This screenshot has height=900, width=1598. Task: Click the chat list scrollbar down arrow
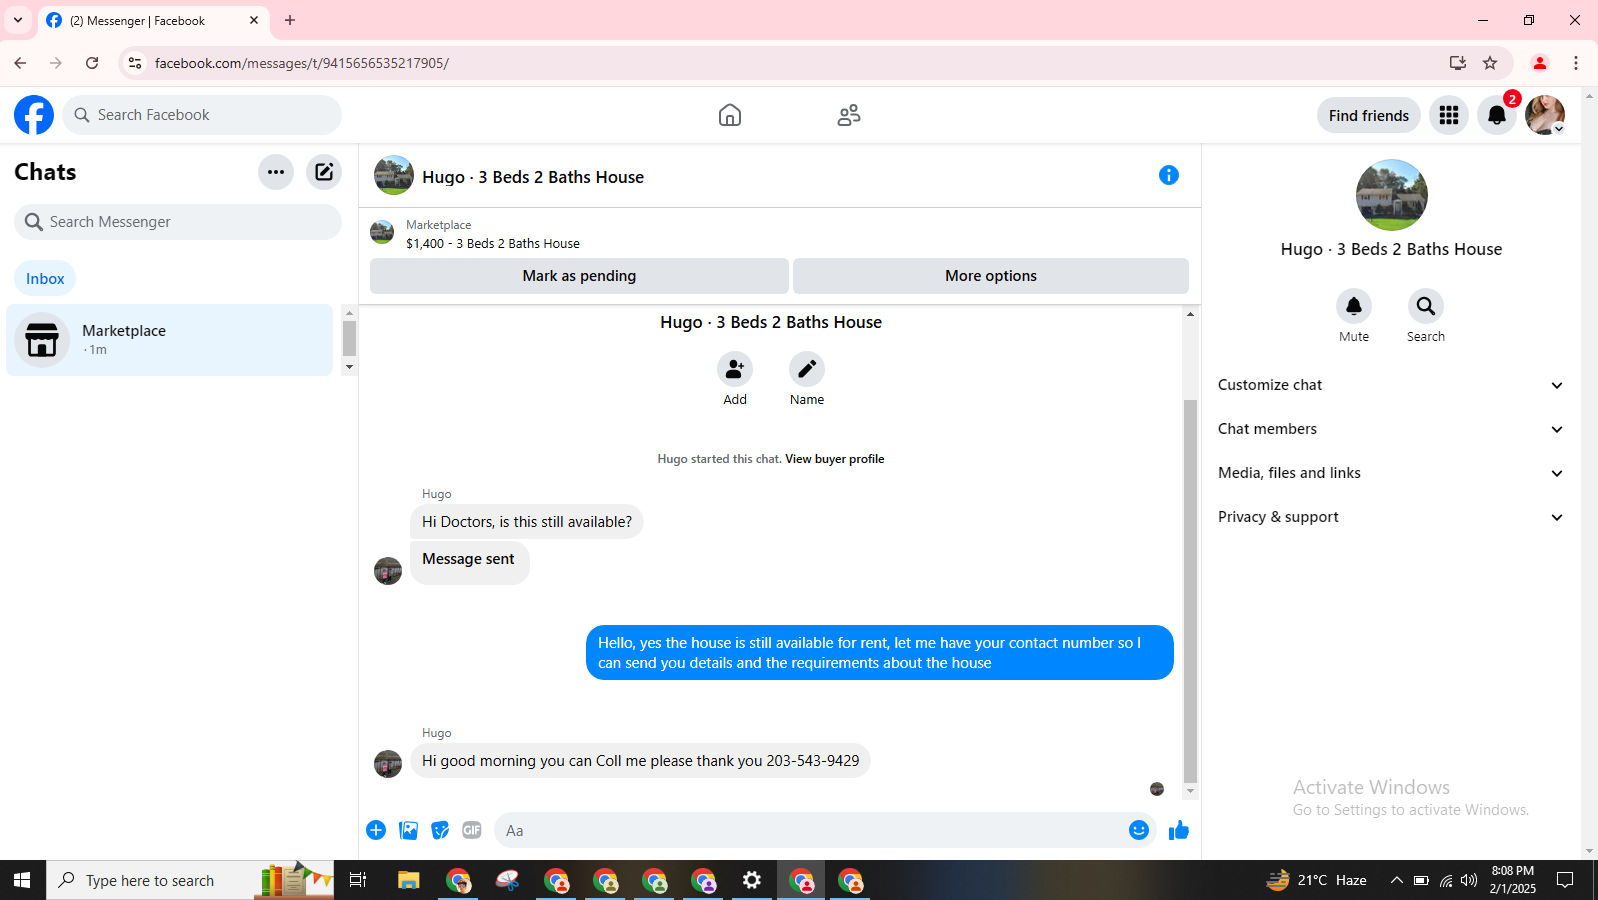[x=349, y=367]
